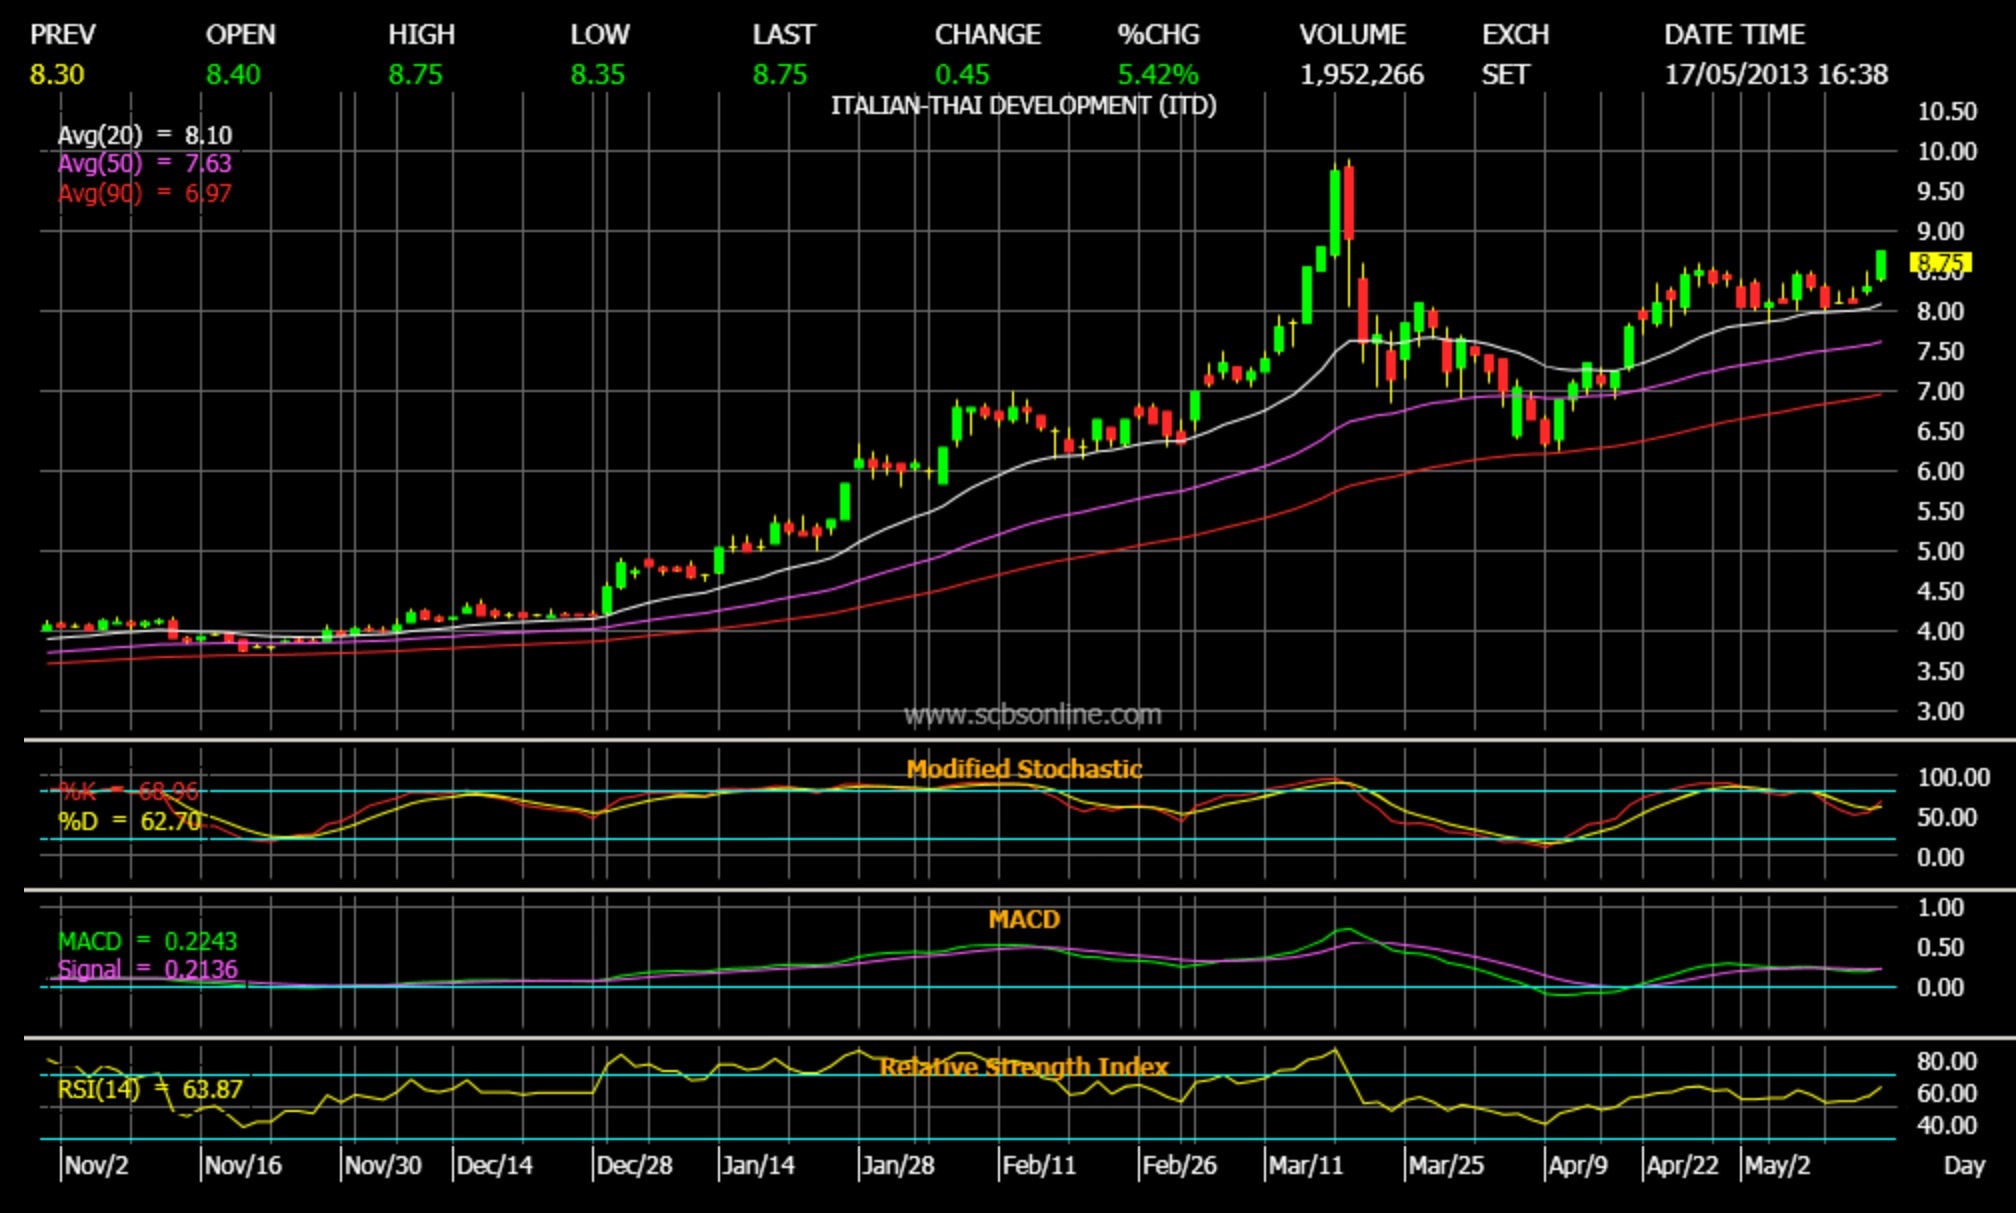Click the 1.00 MACD axis label
Screen dimensions: 2016x1213
click(x=1940, y=907)
